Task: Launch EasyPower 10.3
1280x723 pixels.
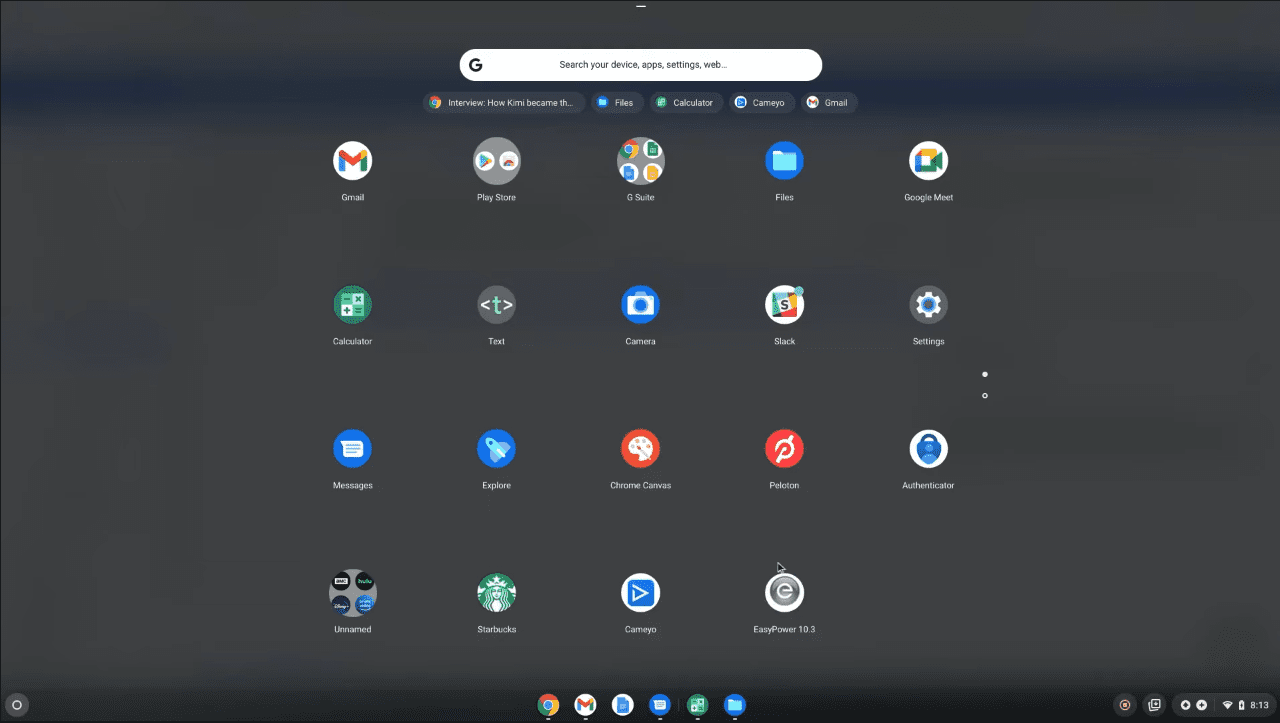Action: [784, 593]
